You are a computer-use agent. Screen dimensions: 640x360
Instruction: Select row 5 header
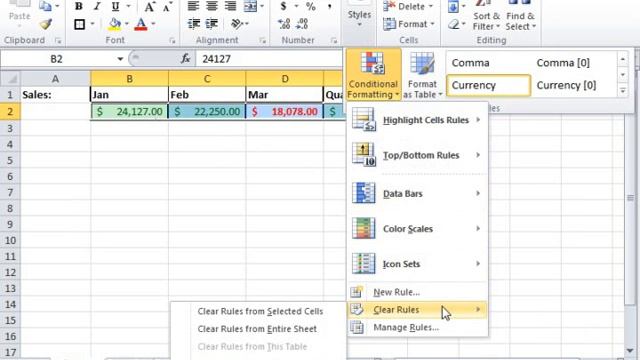[x=10, y=160]
